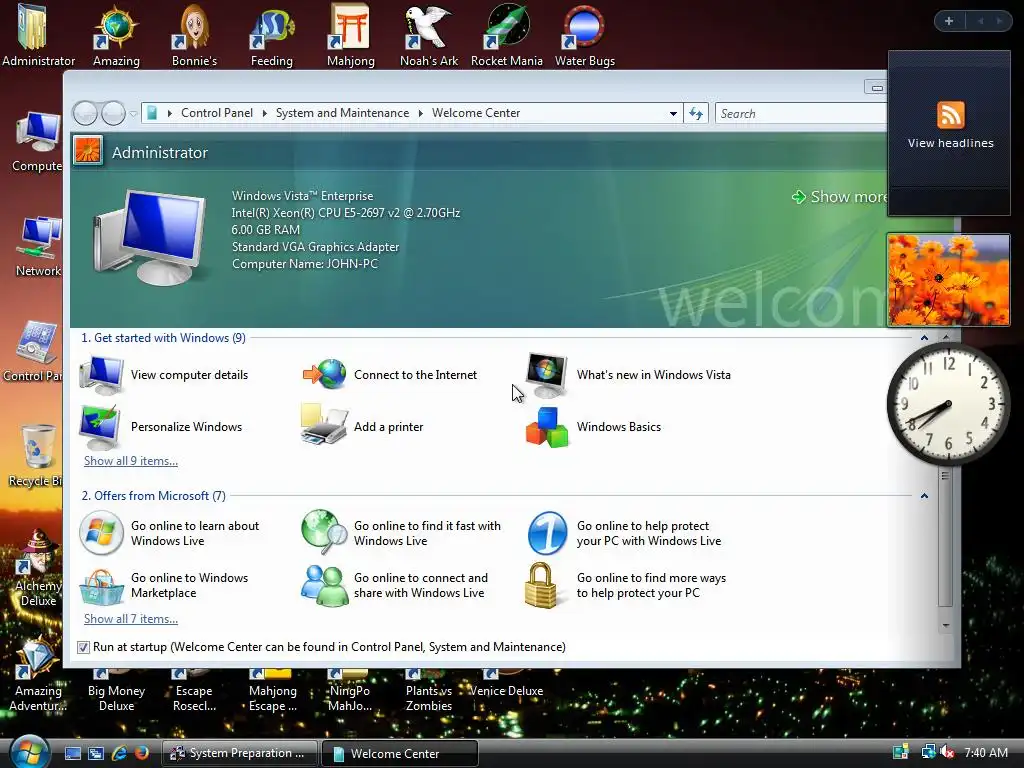Click the analog clock gadget
The image size is (1024, 768).
pos(948,404)
